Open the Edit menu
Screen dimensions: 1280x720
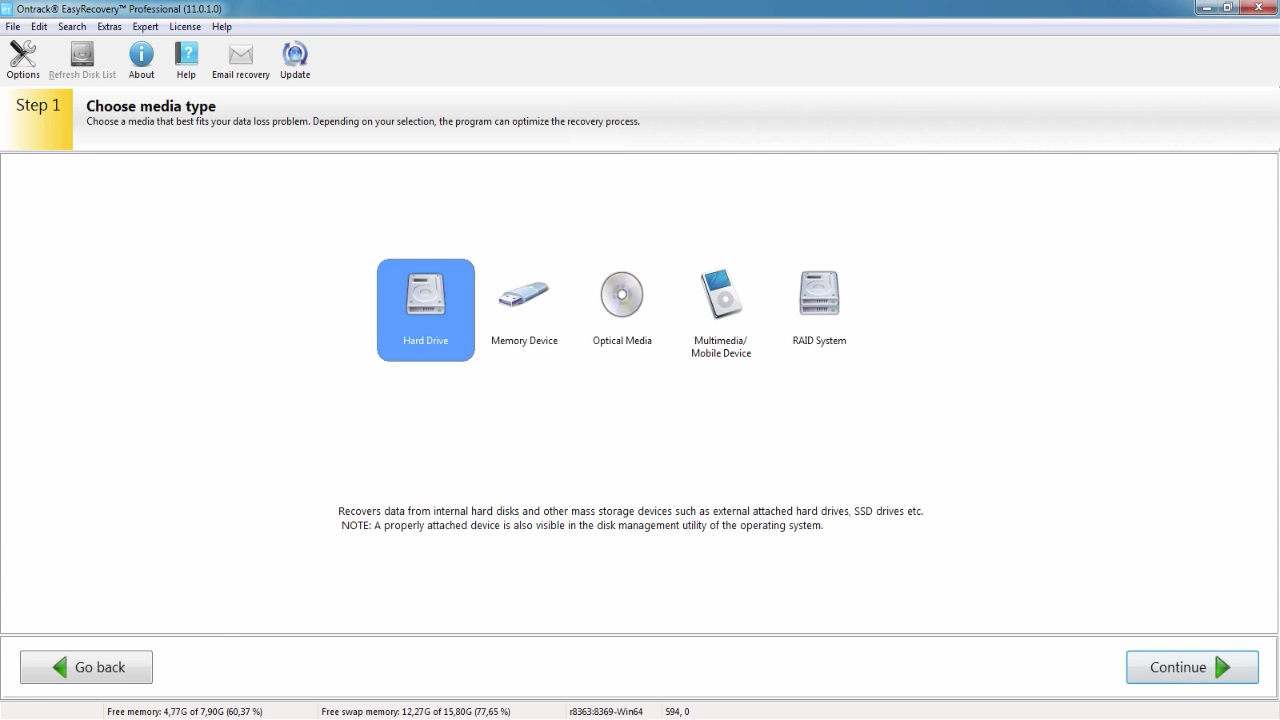point(39,27)
